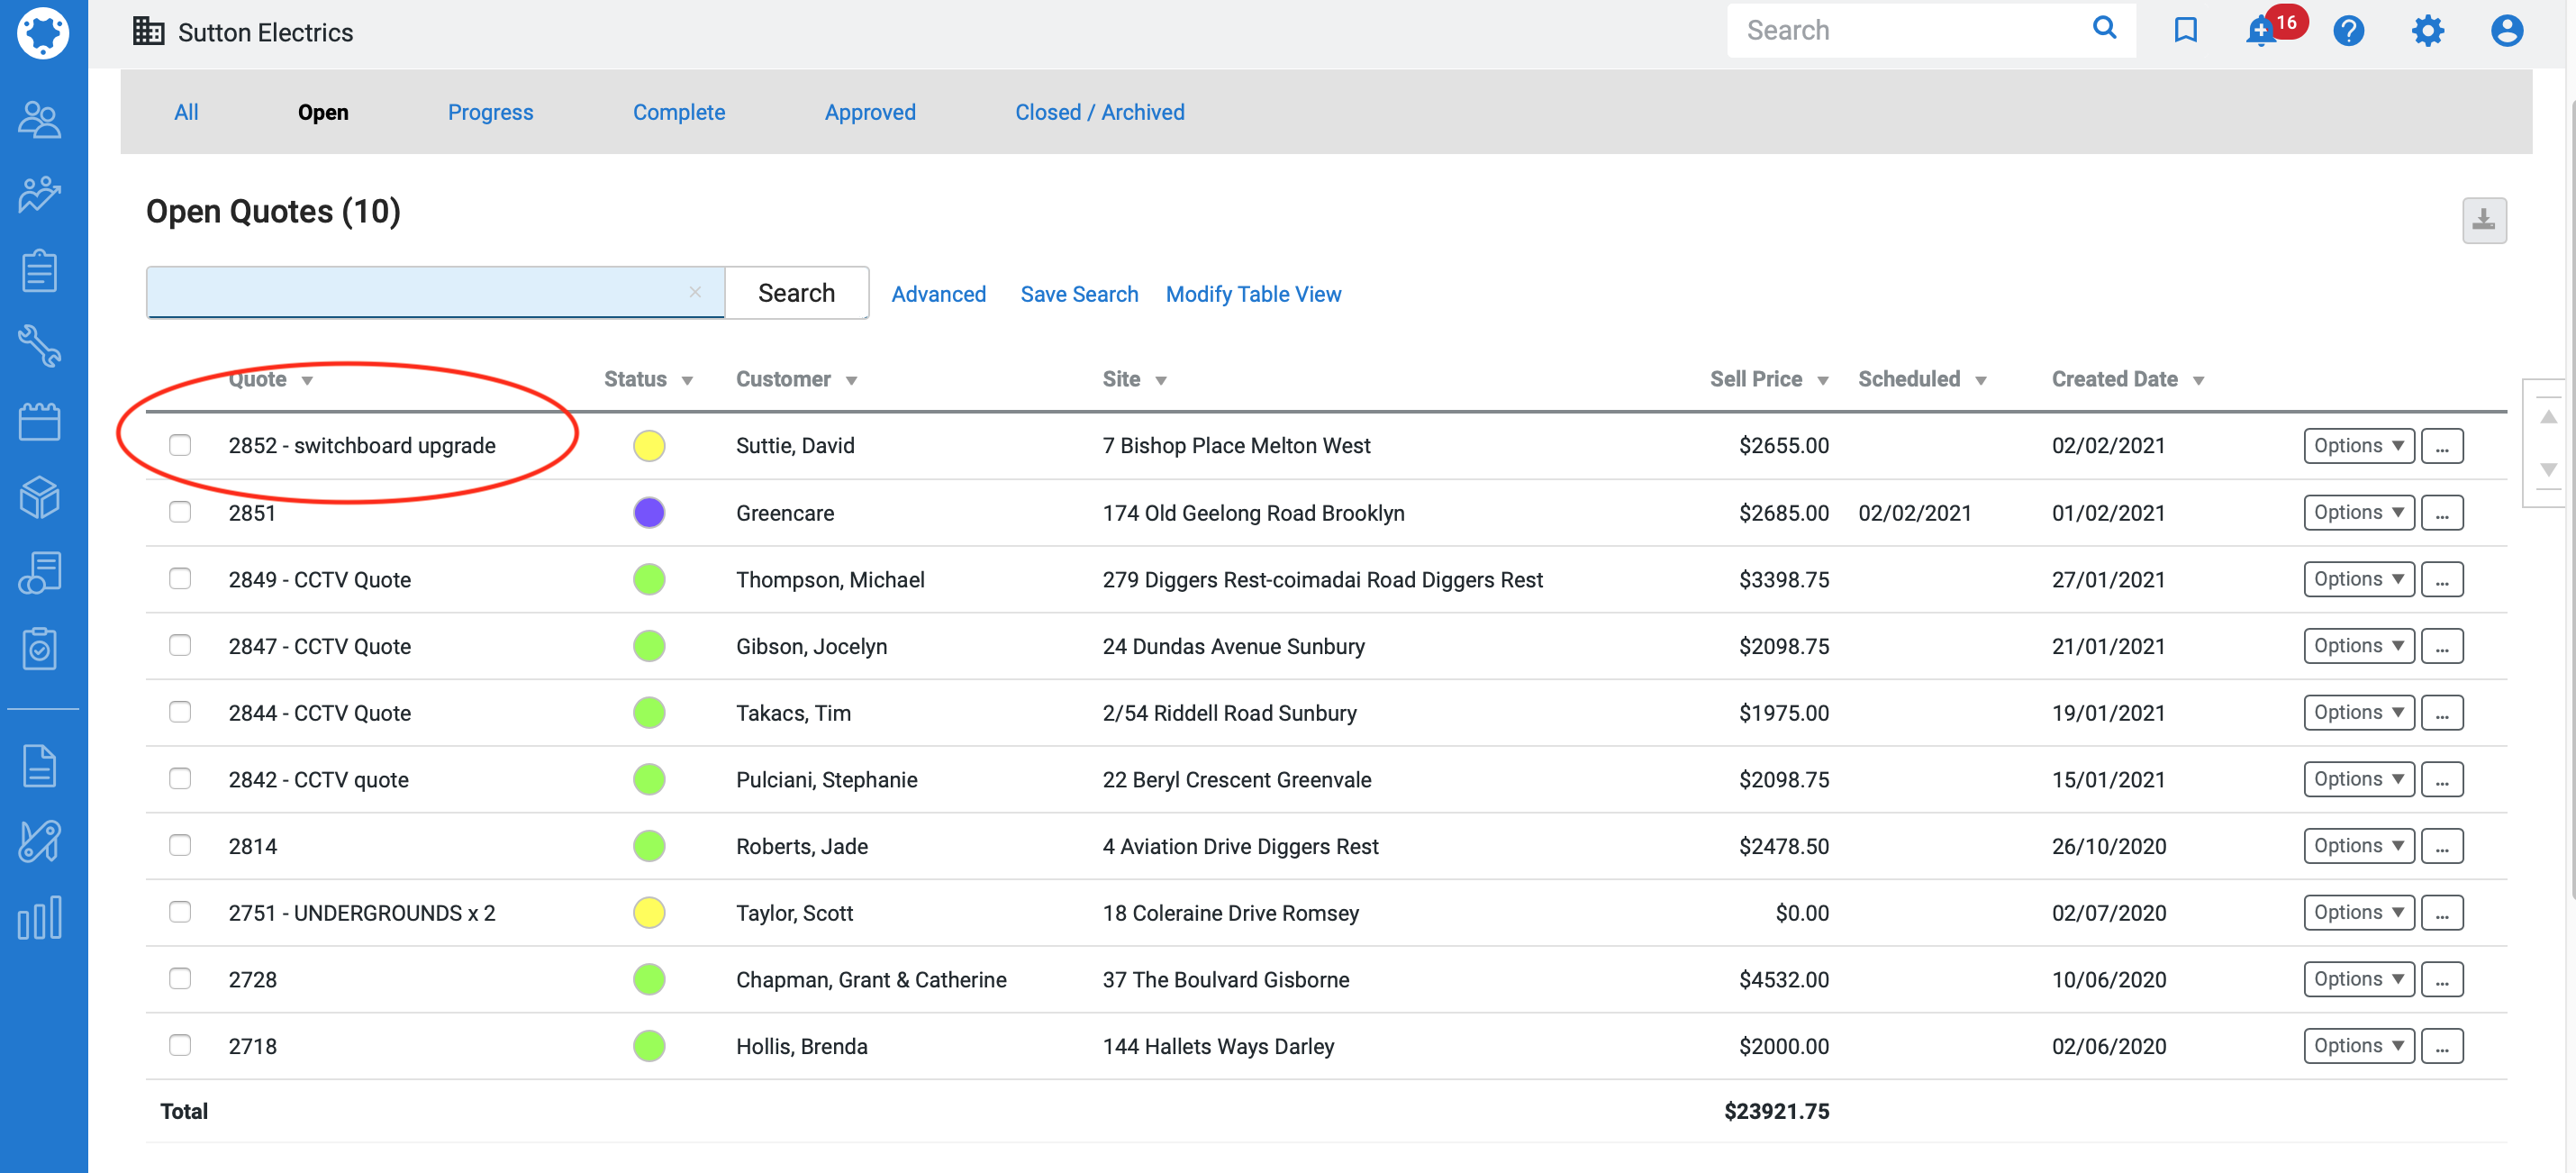Click the download export icon
The image size is (2576, 1173).
click(x=2483, y=220)
